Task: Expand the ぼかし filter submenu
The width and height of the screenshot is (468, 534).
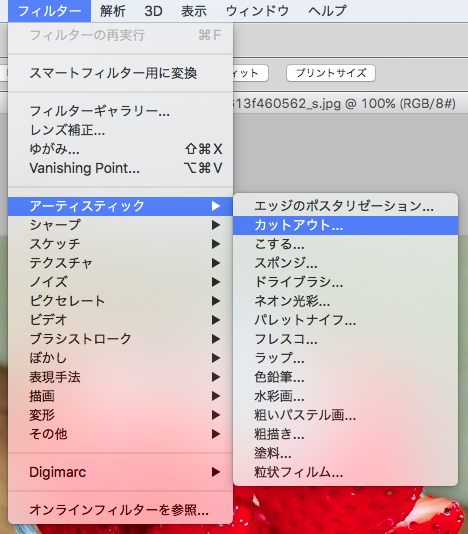Action: (121, 358)
